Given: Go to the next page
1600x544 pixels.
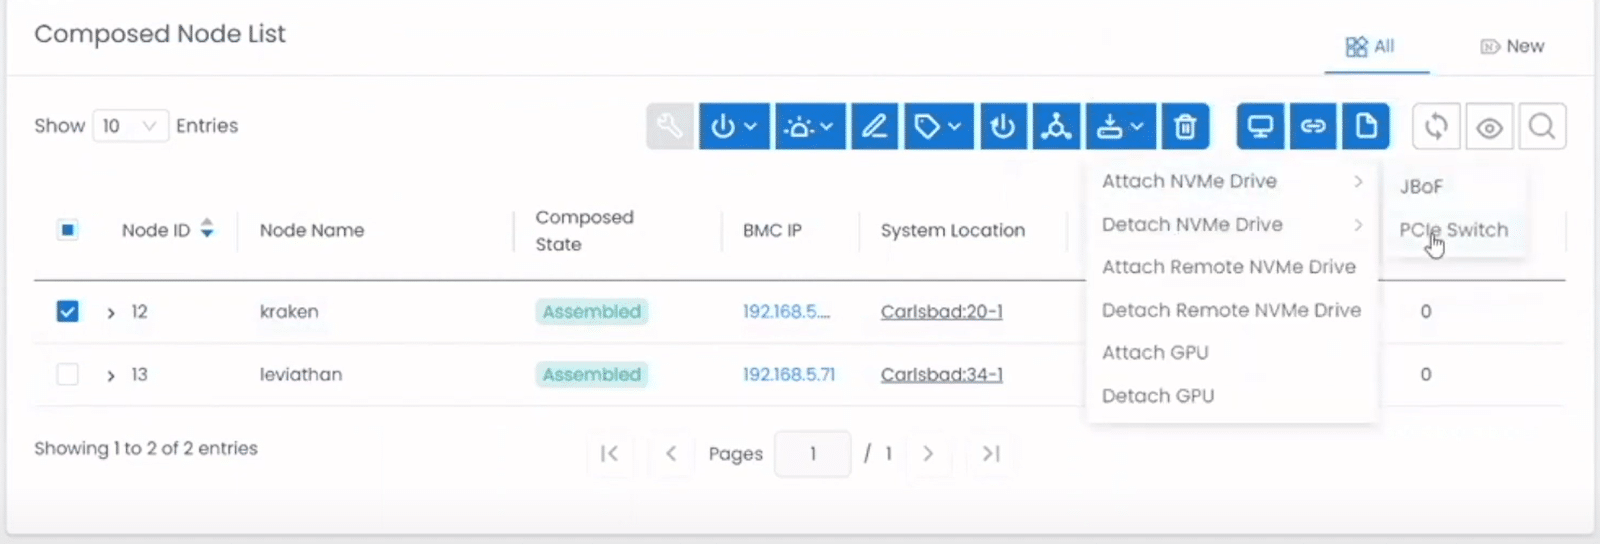Looking at the screenshot, I should (x=928, y=454).
